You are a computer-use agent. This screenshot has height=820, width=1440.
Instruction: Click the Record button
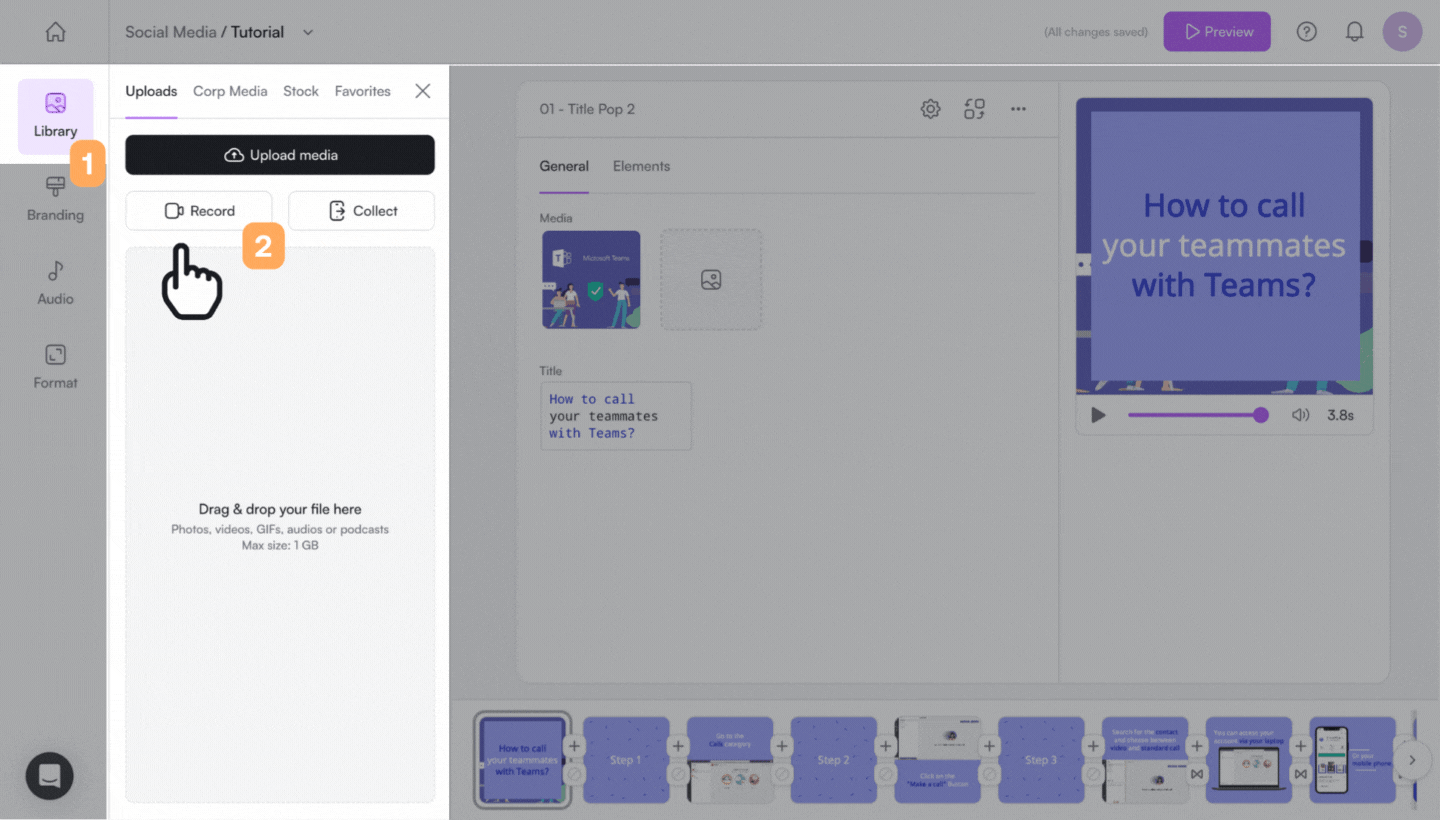[199, 211]
